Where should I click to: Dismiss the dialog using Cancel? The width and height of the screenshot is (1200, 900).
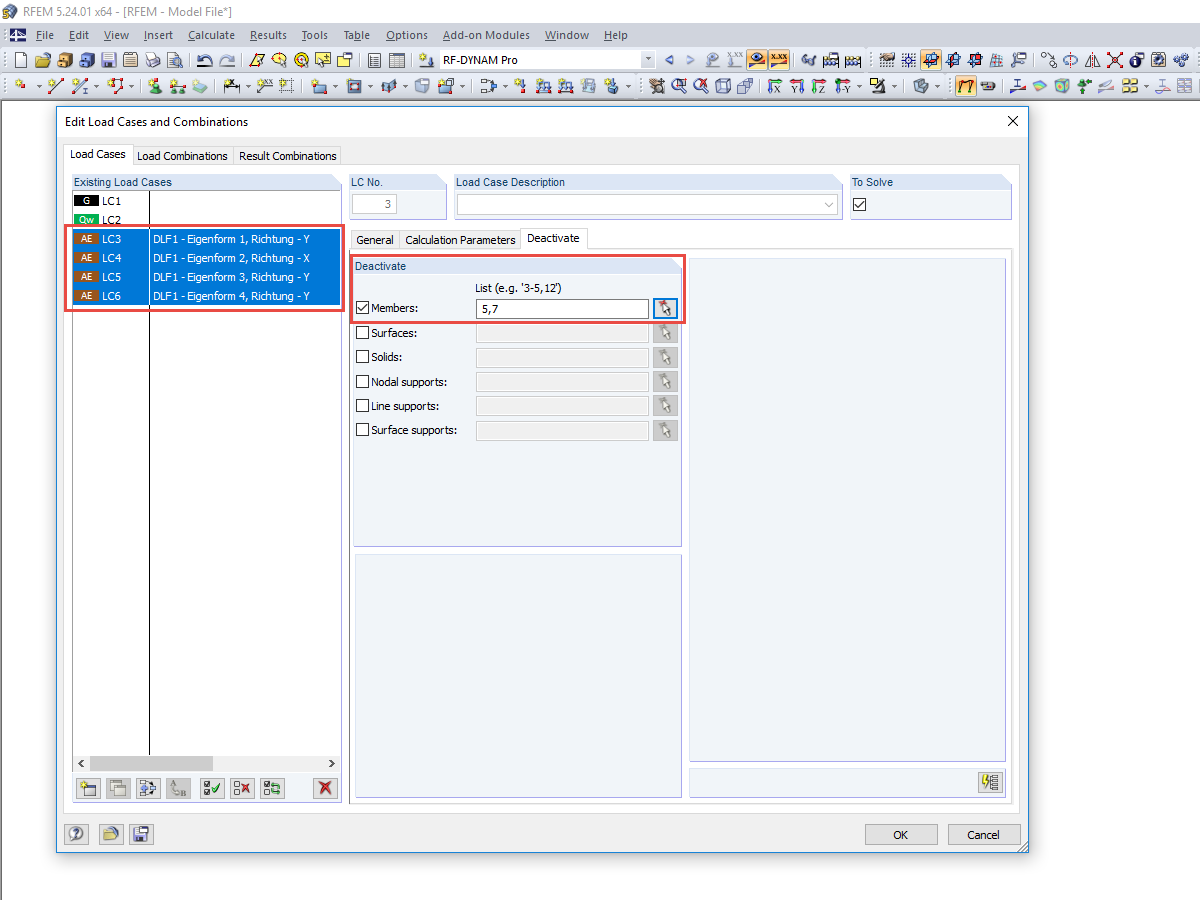tap(984, 834)
